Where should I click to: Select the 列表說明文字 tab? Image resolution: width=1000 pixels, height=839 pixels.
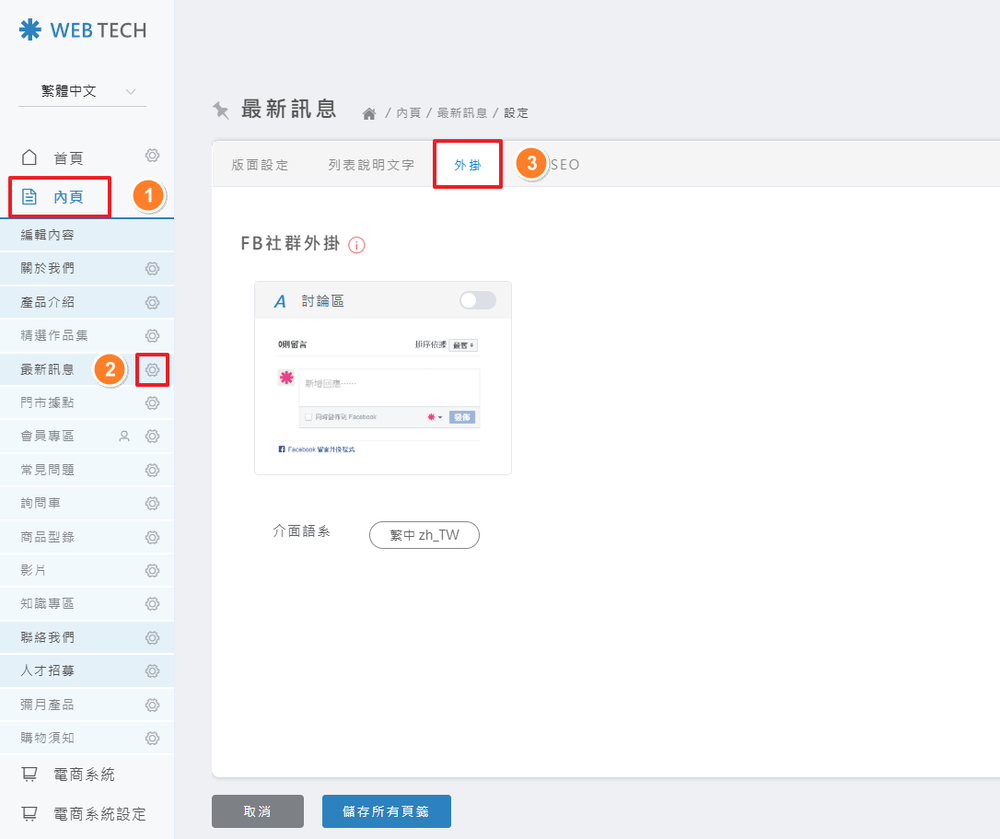tap(371, 165)
